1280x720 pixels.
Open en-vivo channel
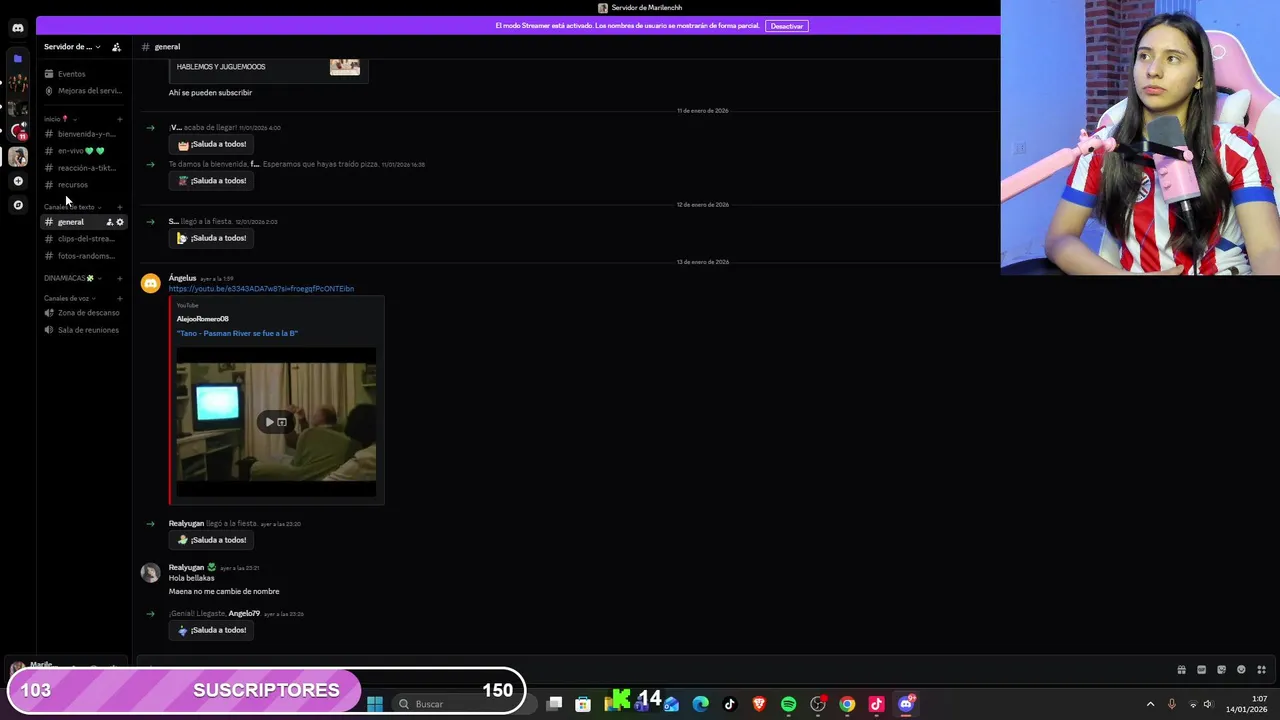coord(84,151)
